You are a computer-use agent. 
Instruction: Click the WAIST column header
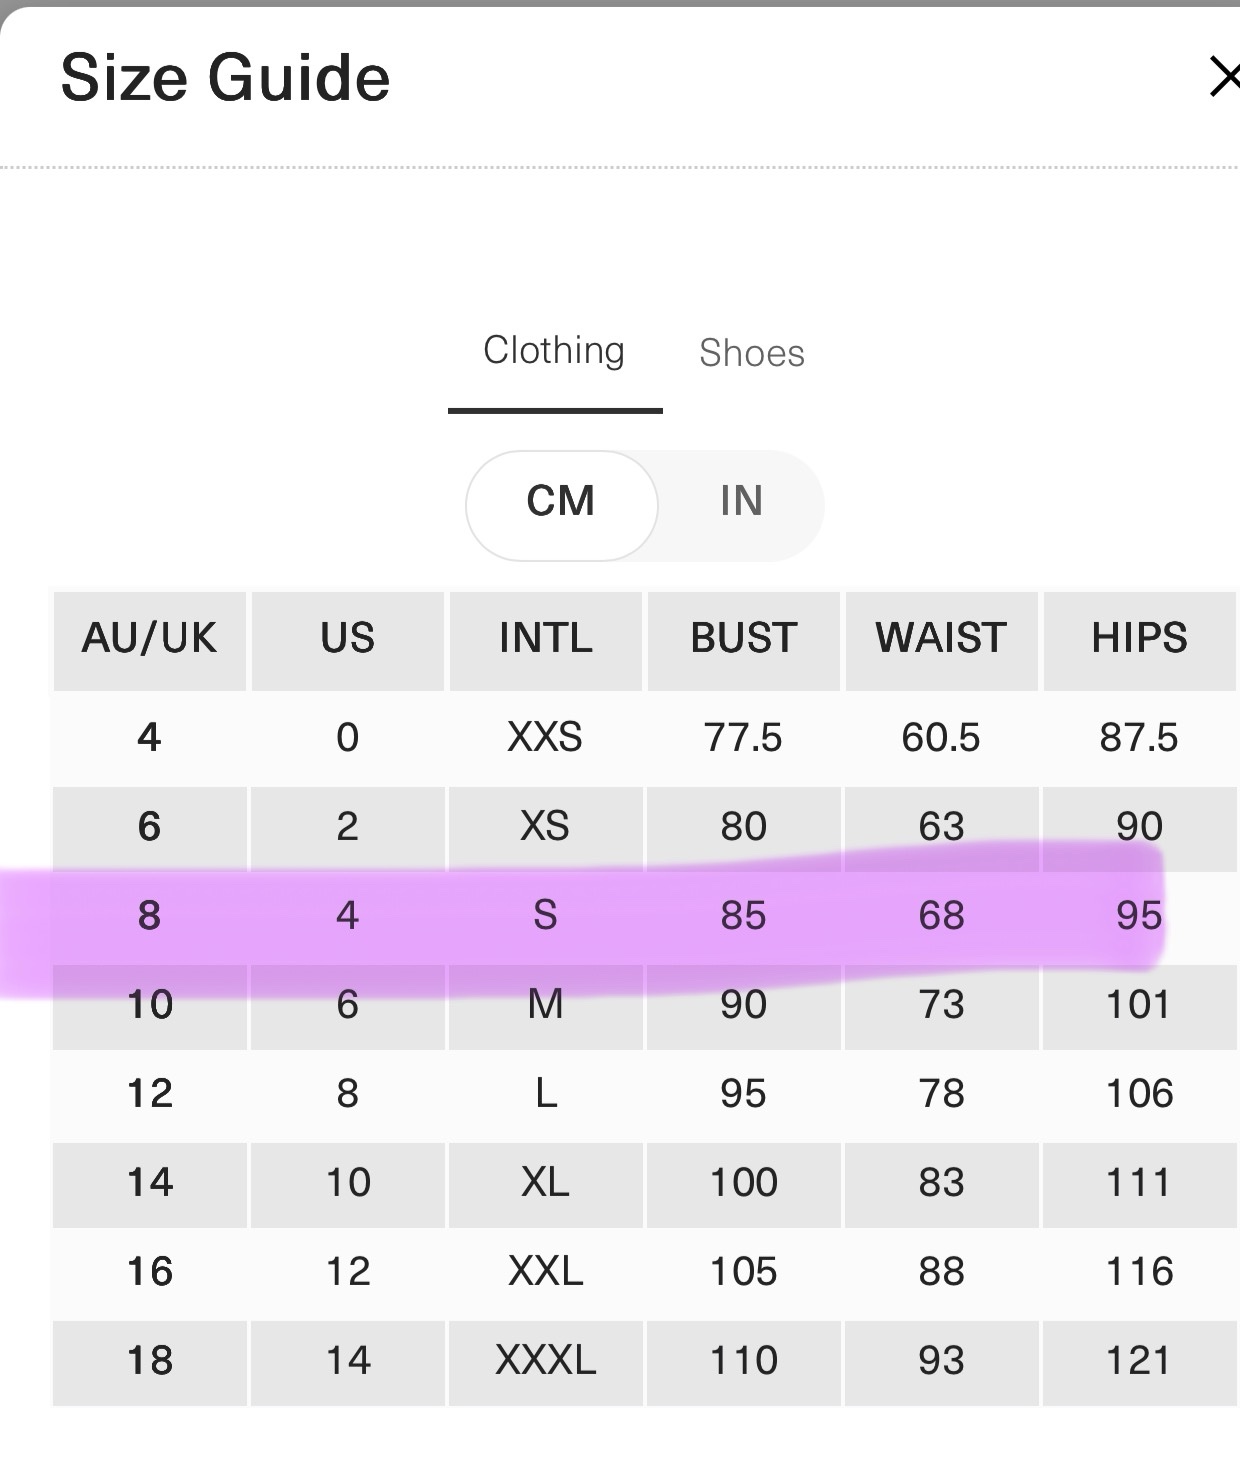pyautogui.click(x=941, y=638)
